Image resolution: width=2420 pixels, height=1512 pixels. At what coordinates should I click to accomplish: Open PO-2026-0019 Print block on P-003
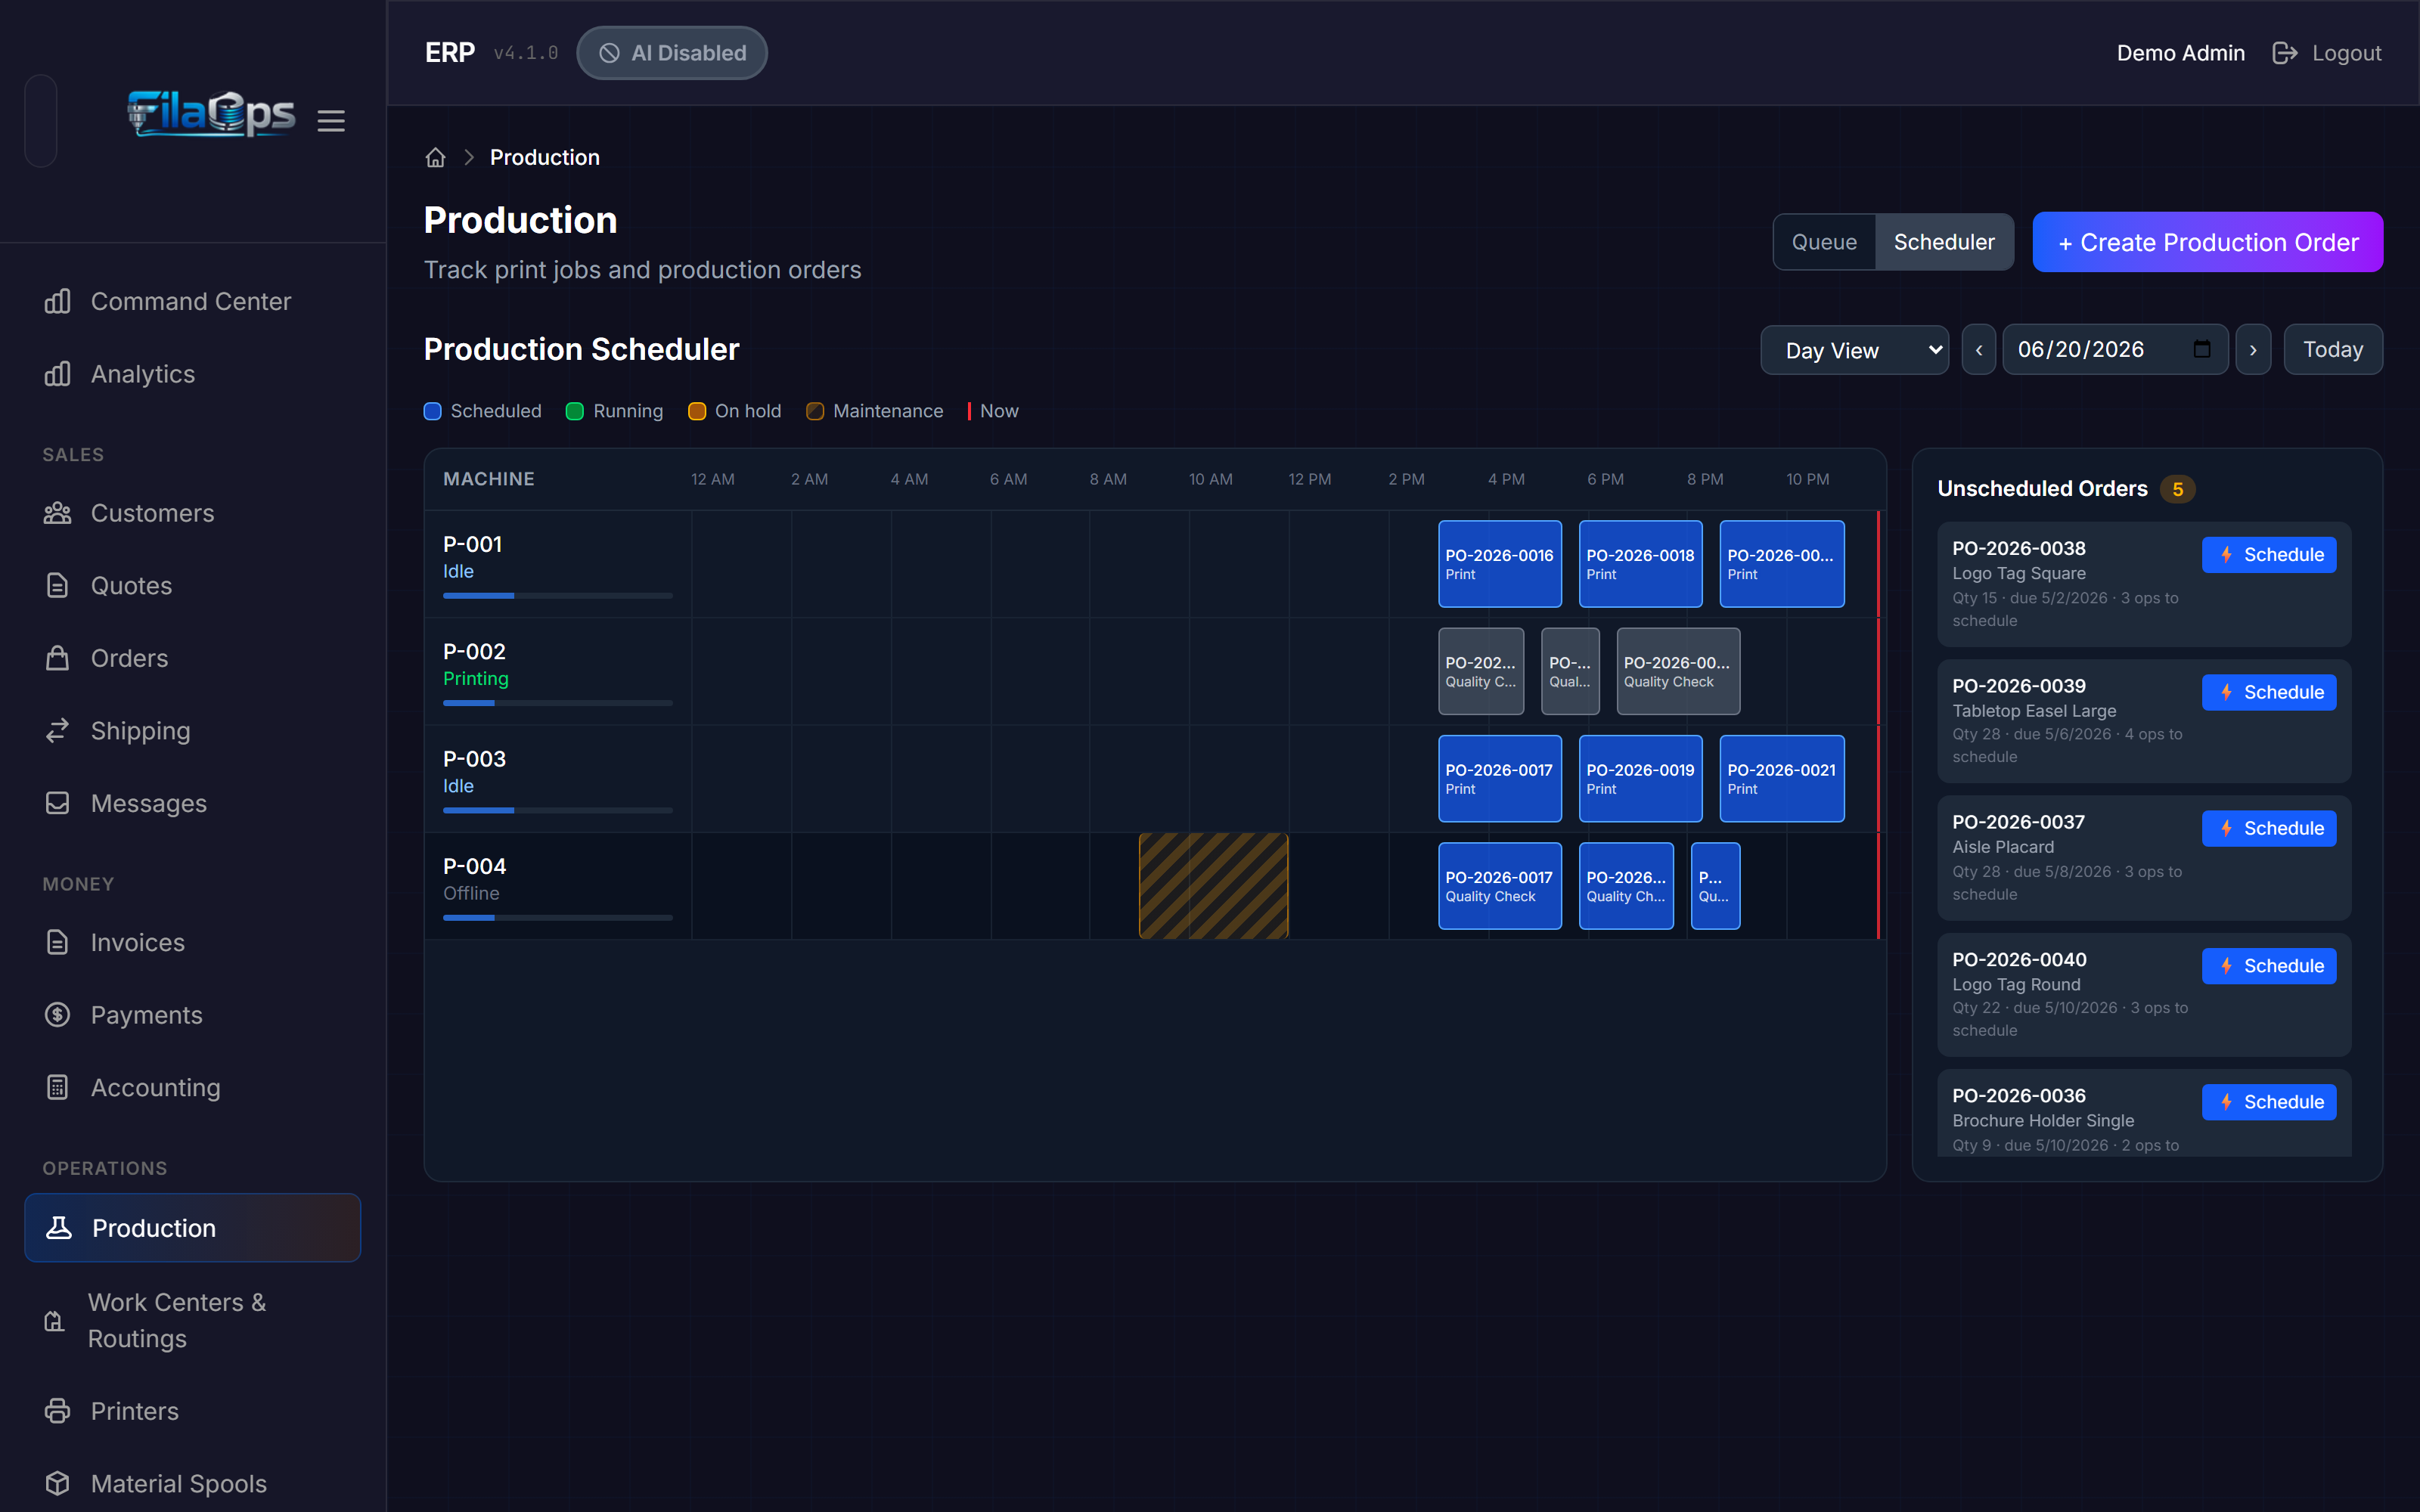[1641, 779]
